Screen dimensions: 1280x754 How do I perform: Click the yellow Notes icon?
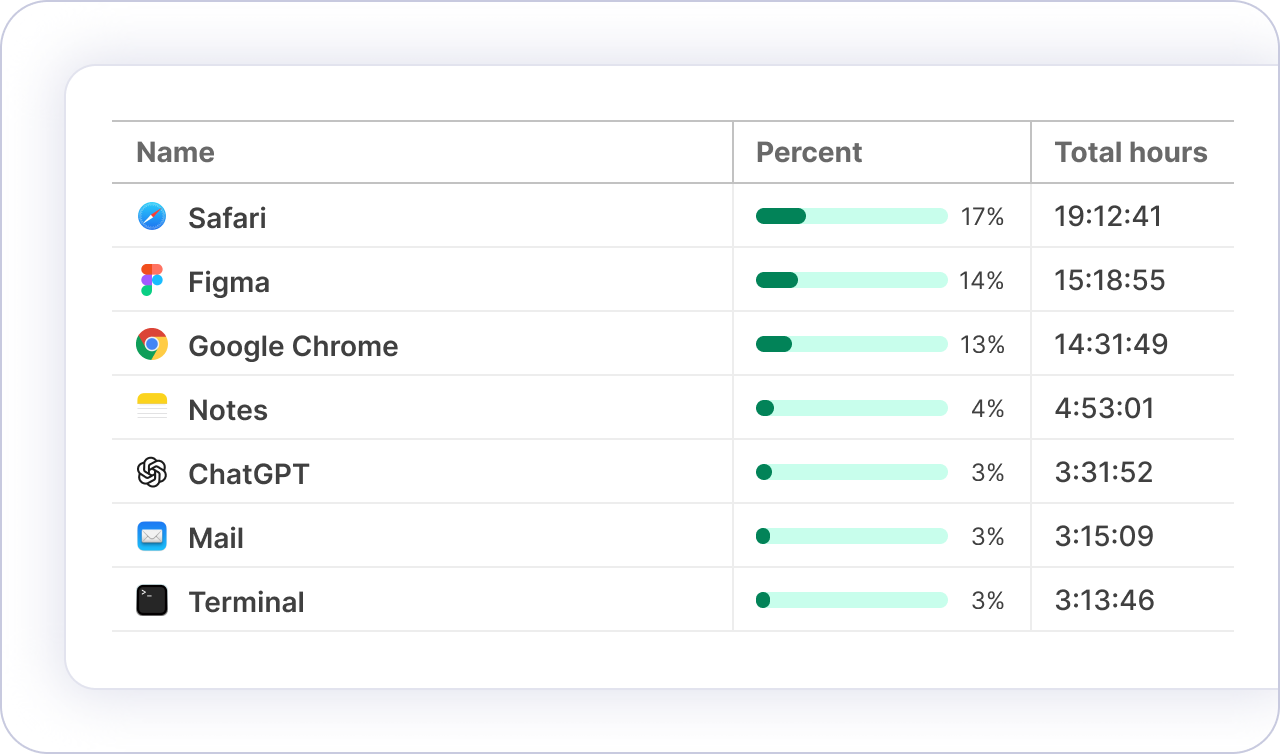click(x=152, y=409)
